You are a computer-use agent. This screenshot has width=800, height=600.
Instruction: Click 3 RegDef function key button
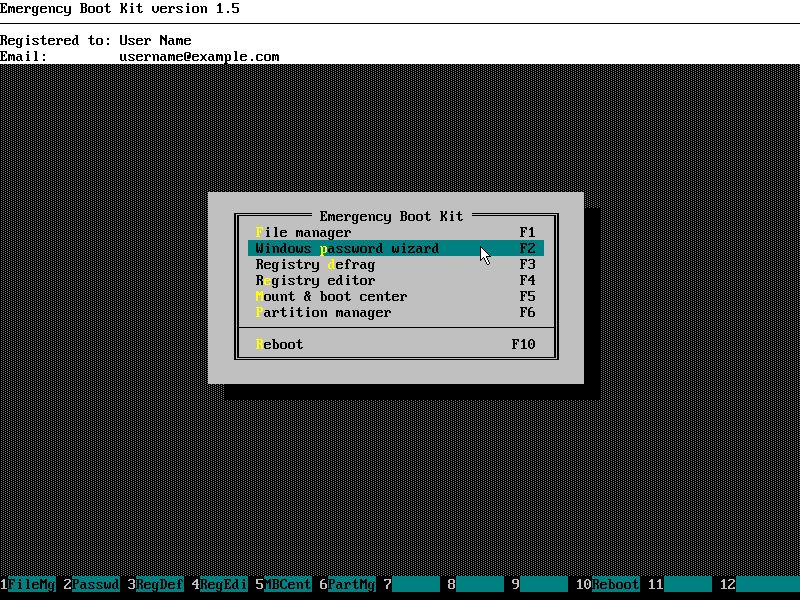(156, 584)
